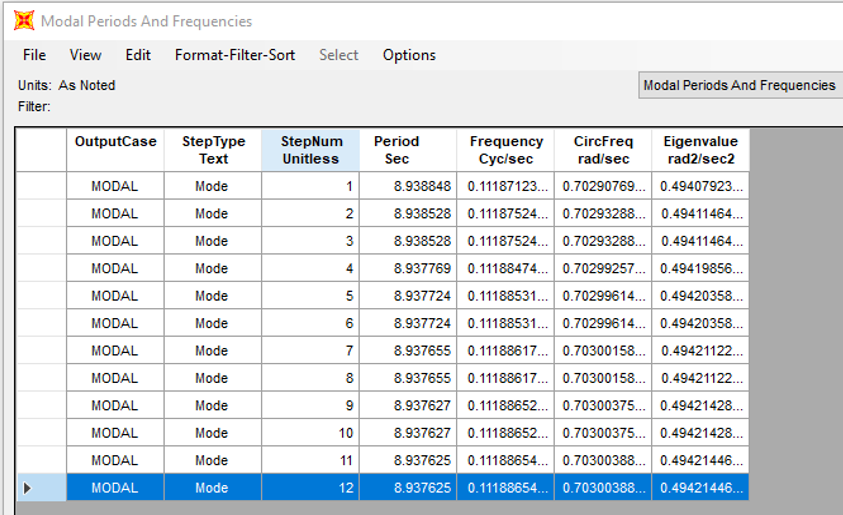The width and height of the screenshot is (843, 515).
Task: Click the StepType Text column header
Action: pos(213,150)
